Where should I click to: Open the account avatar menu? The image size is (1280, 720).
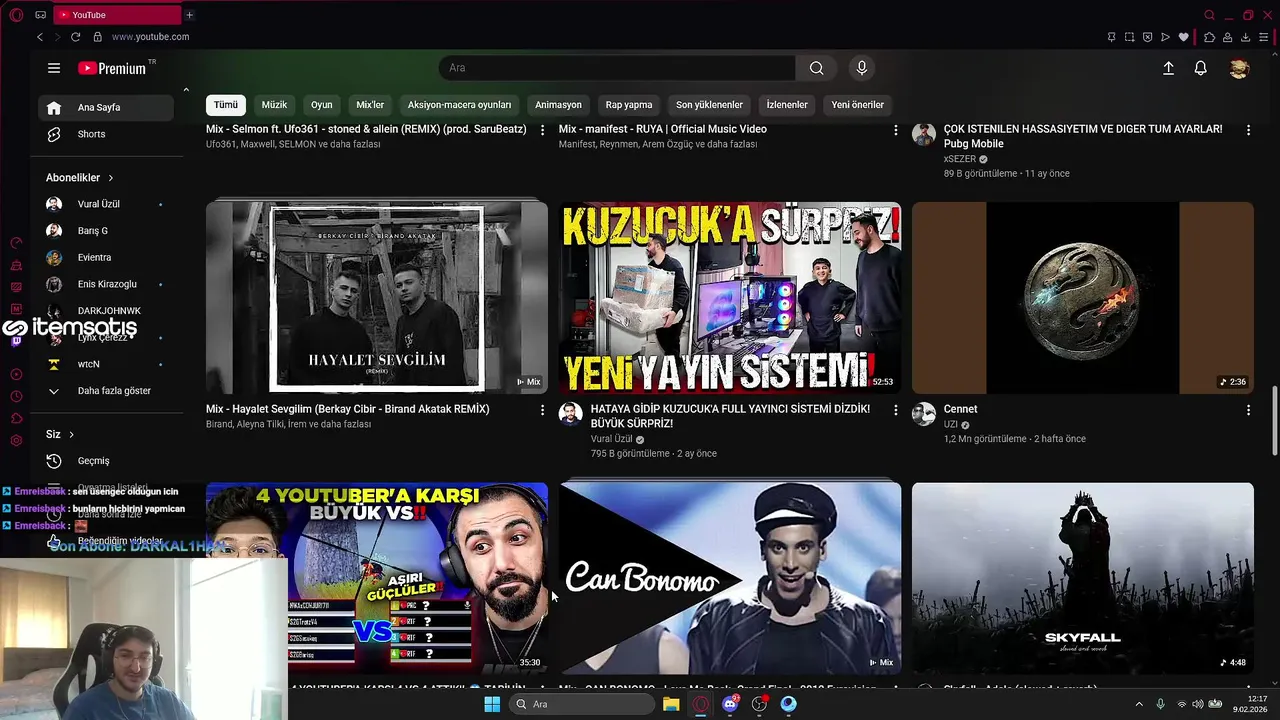click(1239, 68)
